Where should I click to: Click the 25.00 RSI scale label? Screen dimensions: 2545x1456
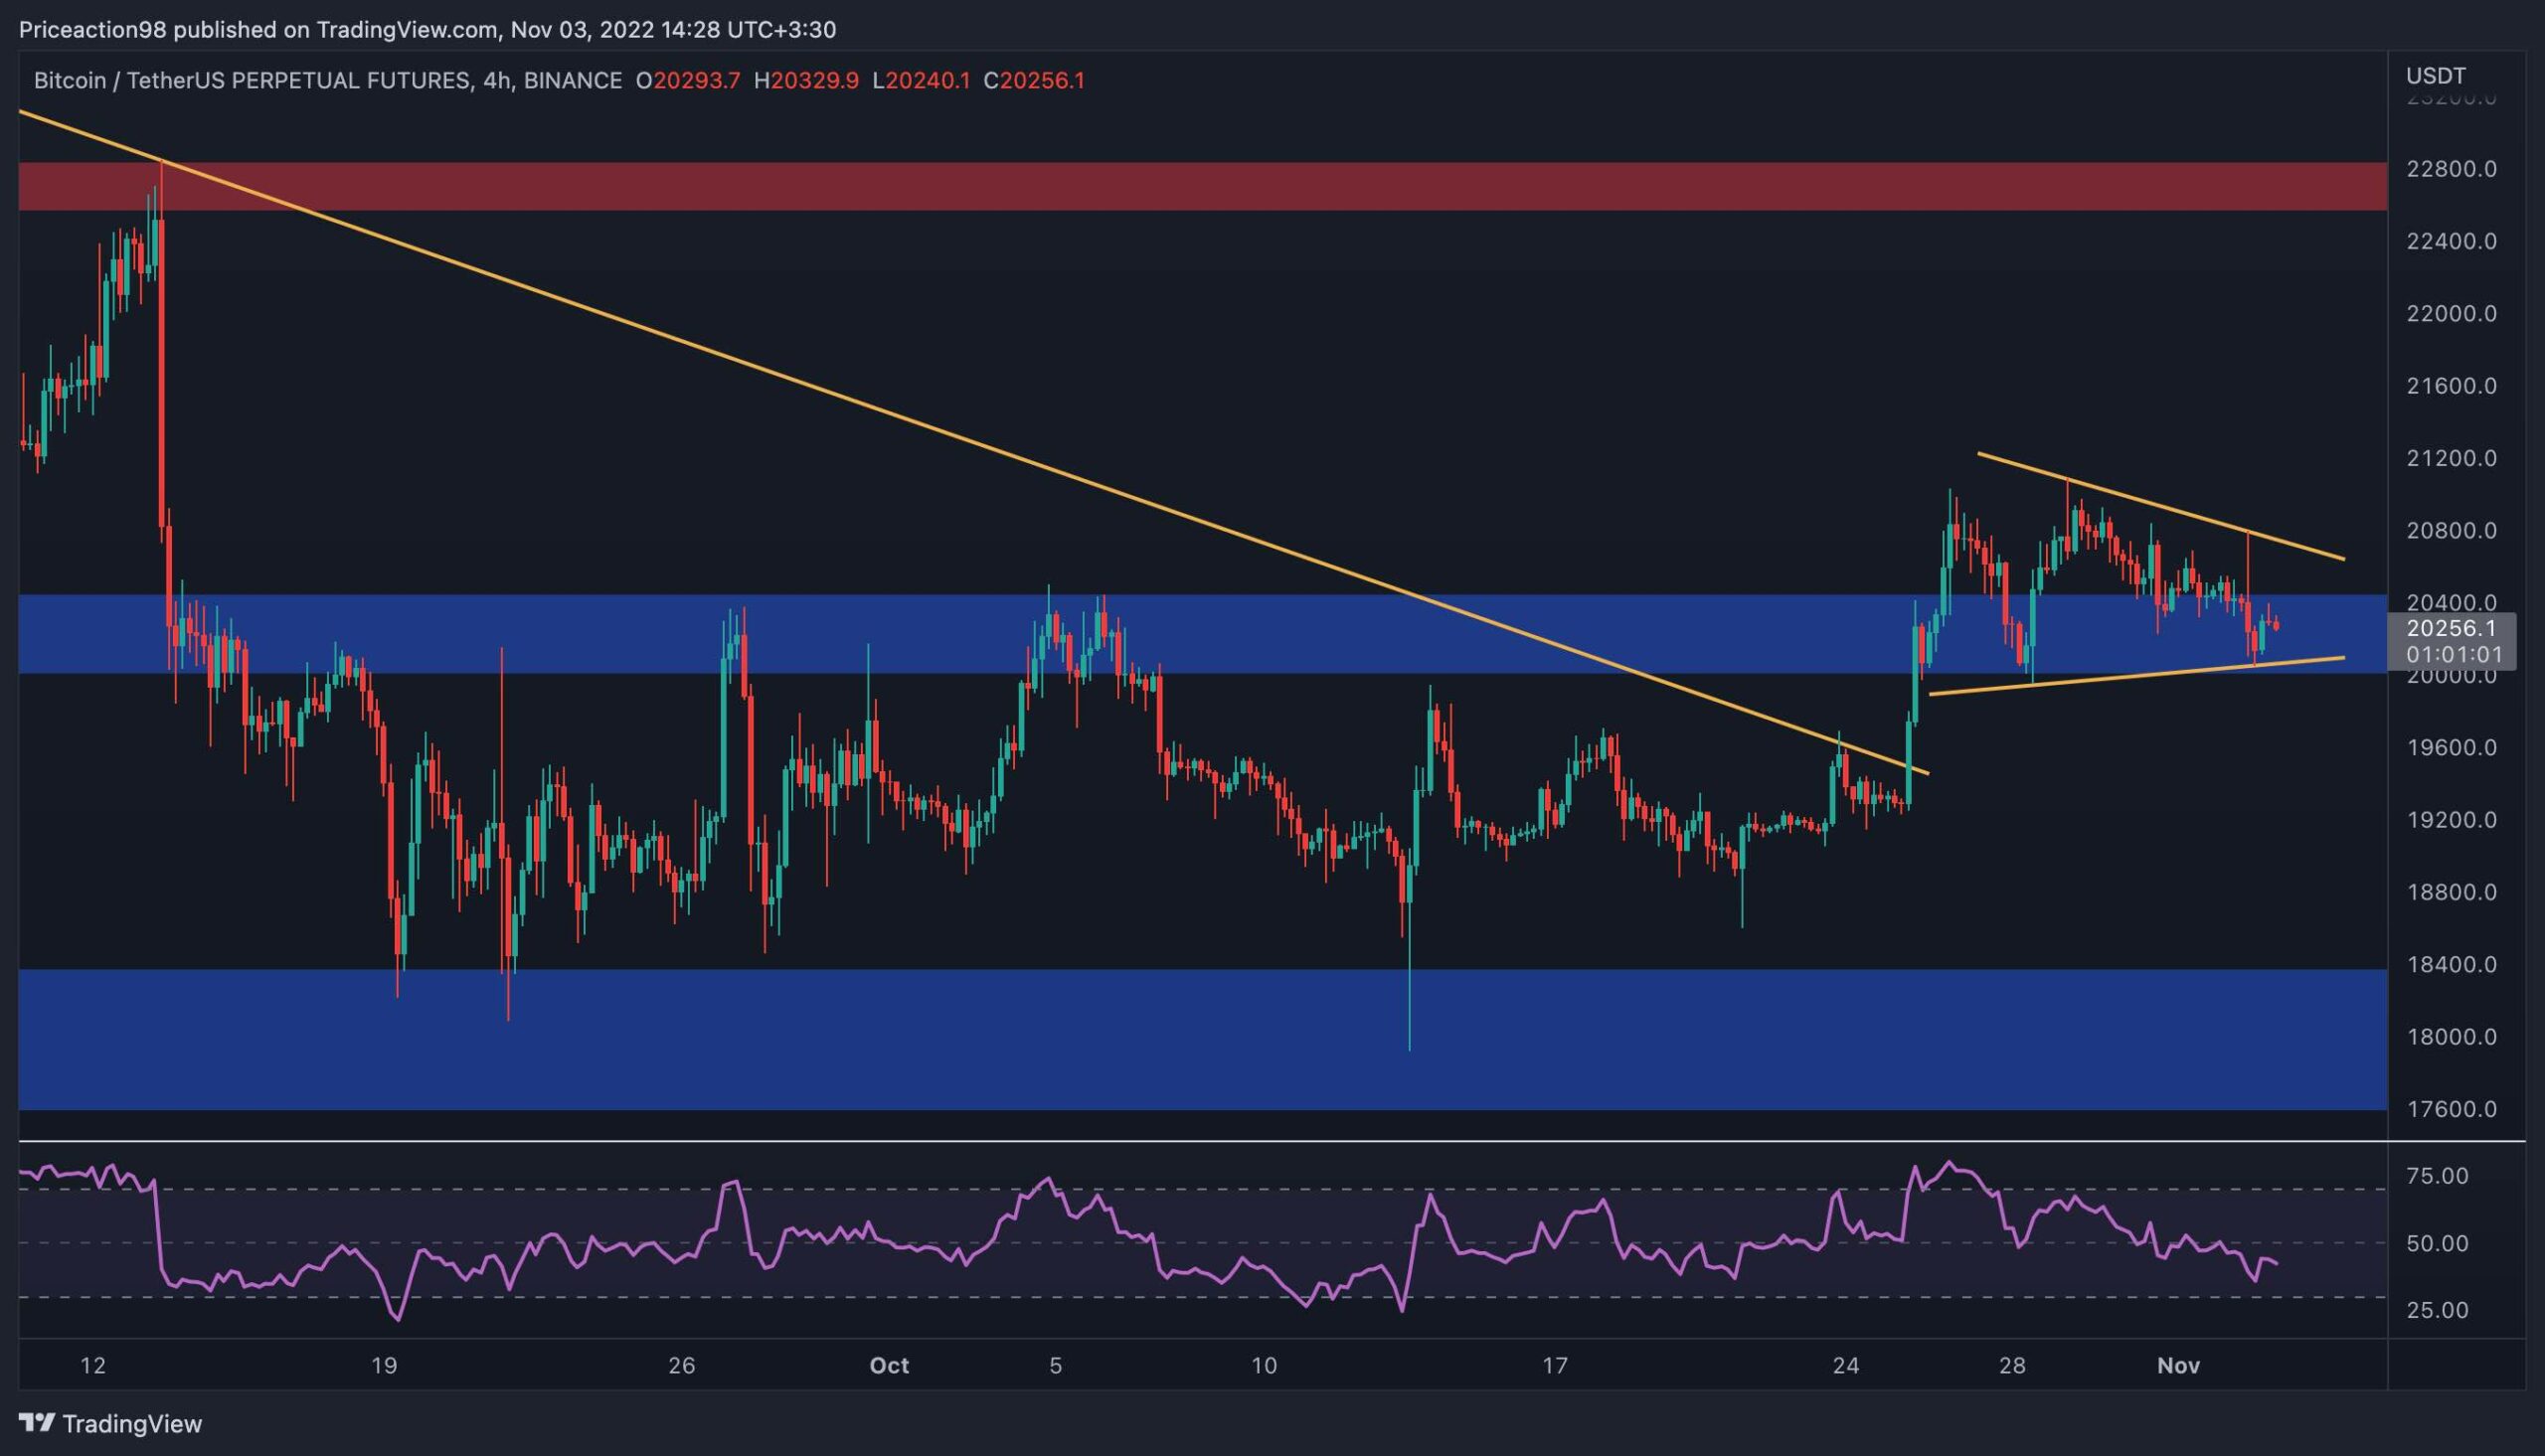point(2438,1310)
